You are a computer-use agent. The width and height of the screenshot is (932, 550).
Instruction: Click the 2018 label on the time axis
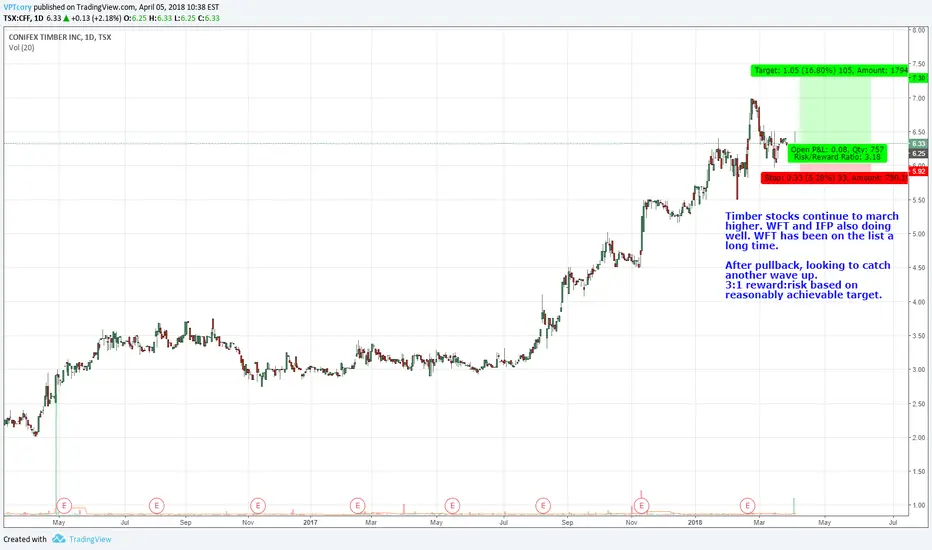(x=695, y=523)
